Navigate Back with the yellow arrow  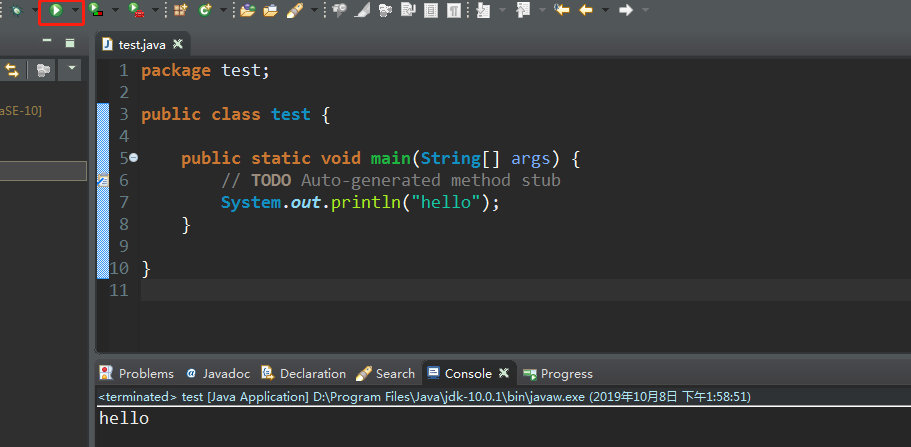586,10
